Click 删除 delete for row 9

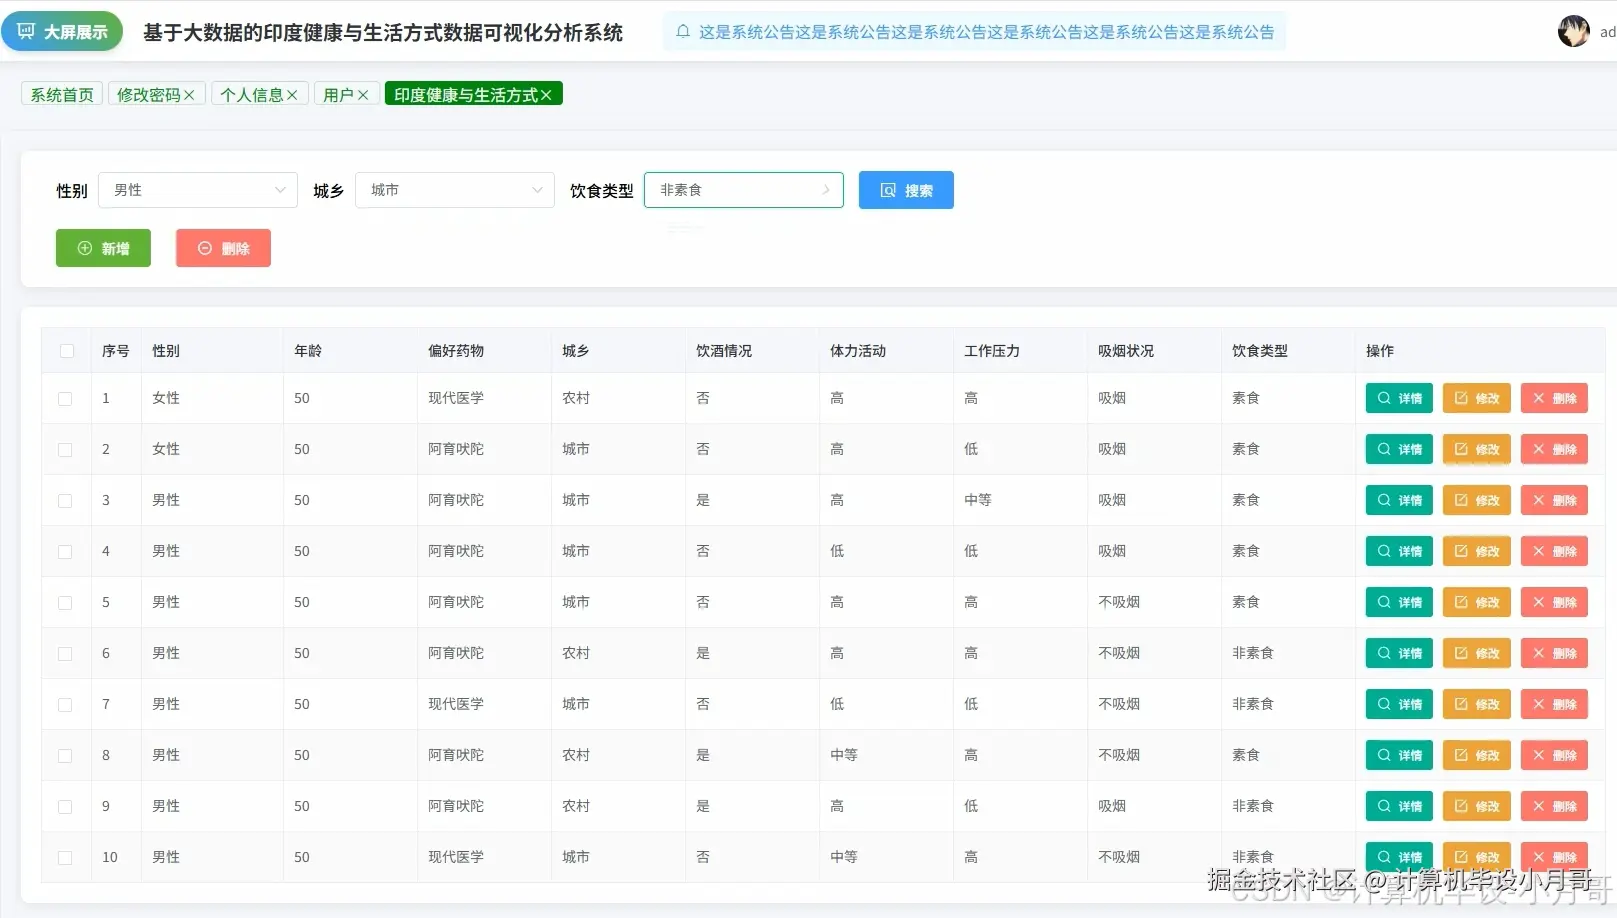tap(1554, 806)
